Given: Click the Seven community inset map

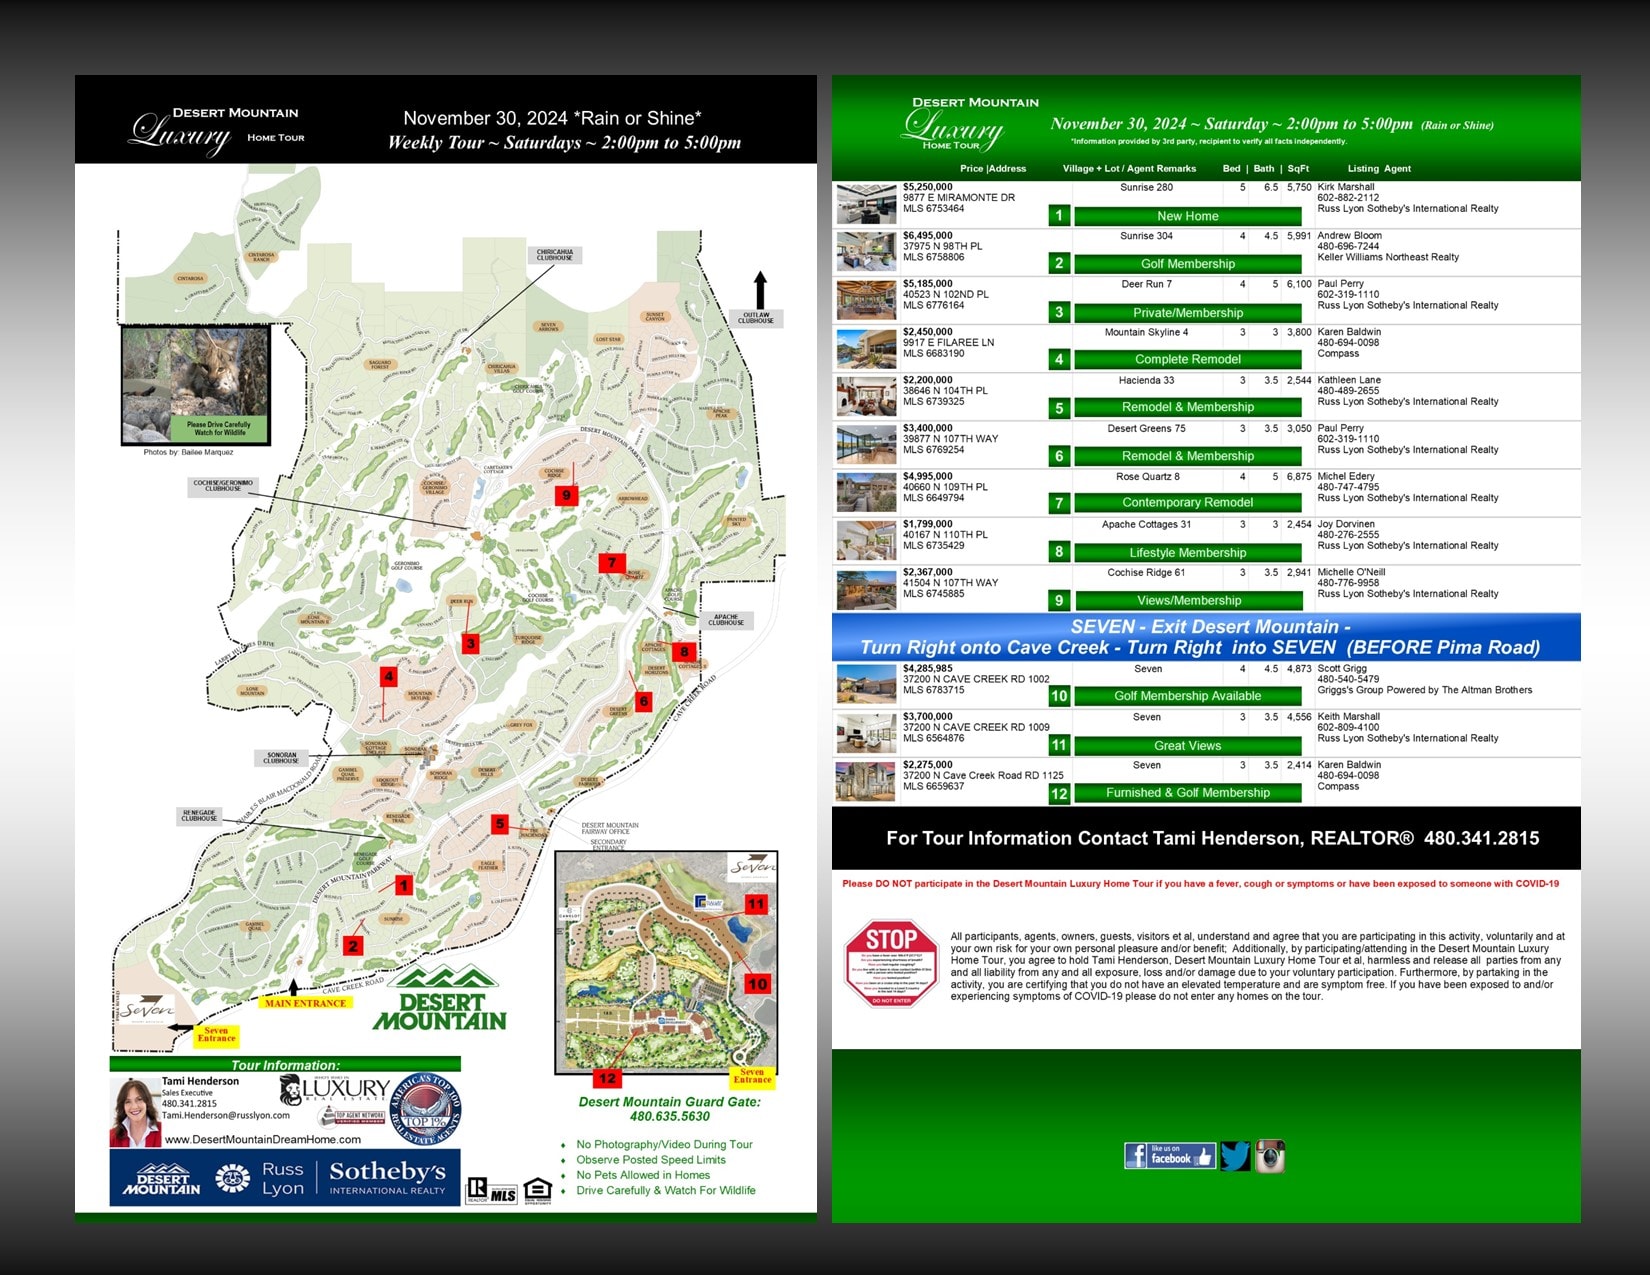Looking at the screenshot, I should click(x=666, y=962).
